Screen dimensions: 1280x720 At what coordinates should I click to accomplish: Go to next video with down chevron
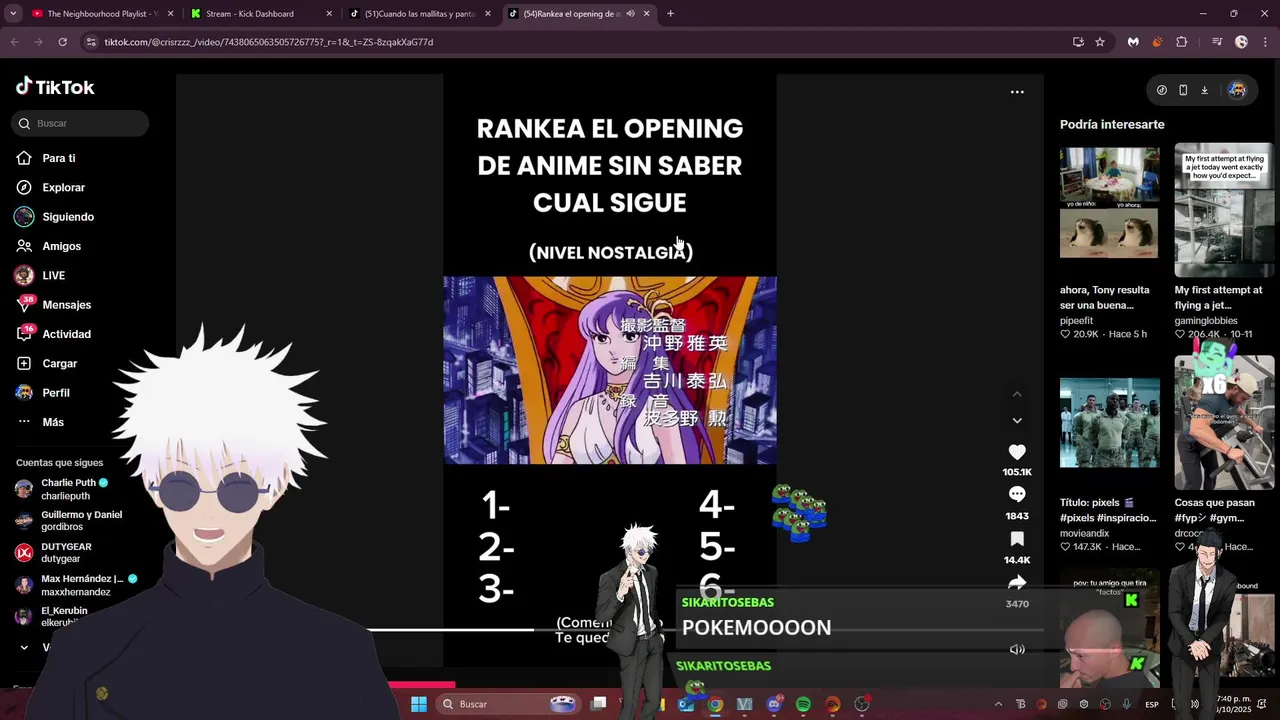tap(1017, 421)
